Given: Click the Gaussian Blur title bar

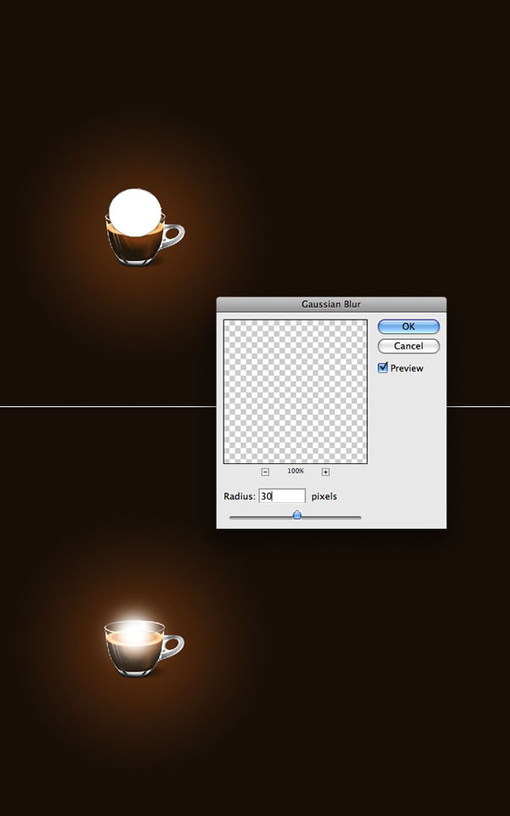Looking at the screenshot, I should (x=331, y=304).
